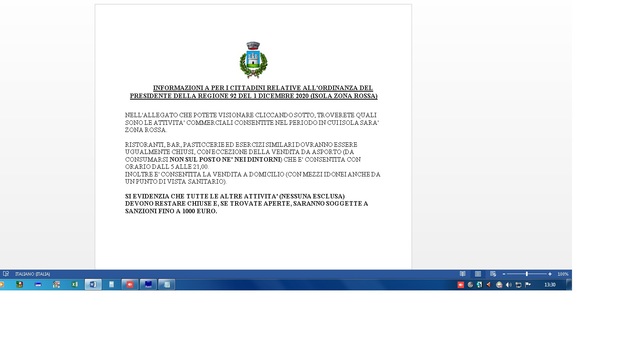Image resolution: width=640 pixels, height=360 pixels.
Task: Click the zoom out minus button
Action: [x=504, y=274]
